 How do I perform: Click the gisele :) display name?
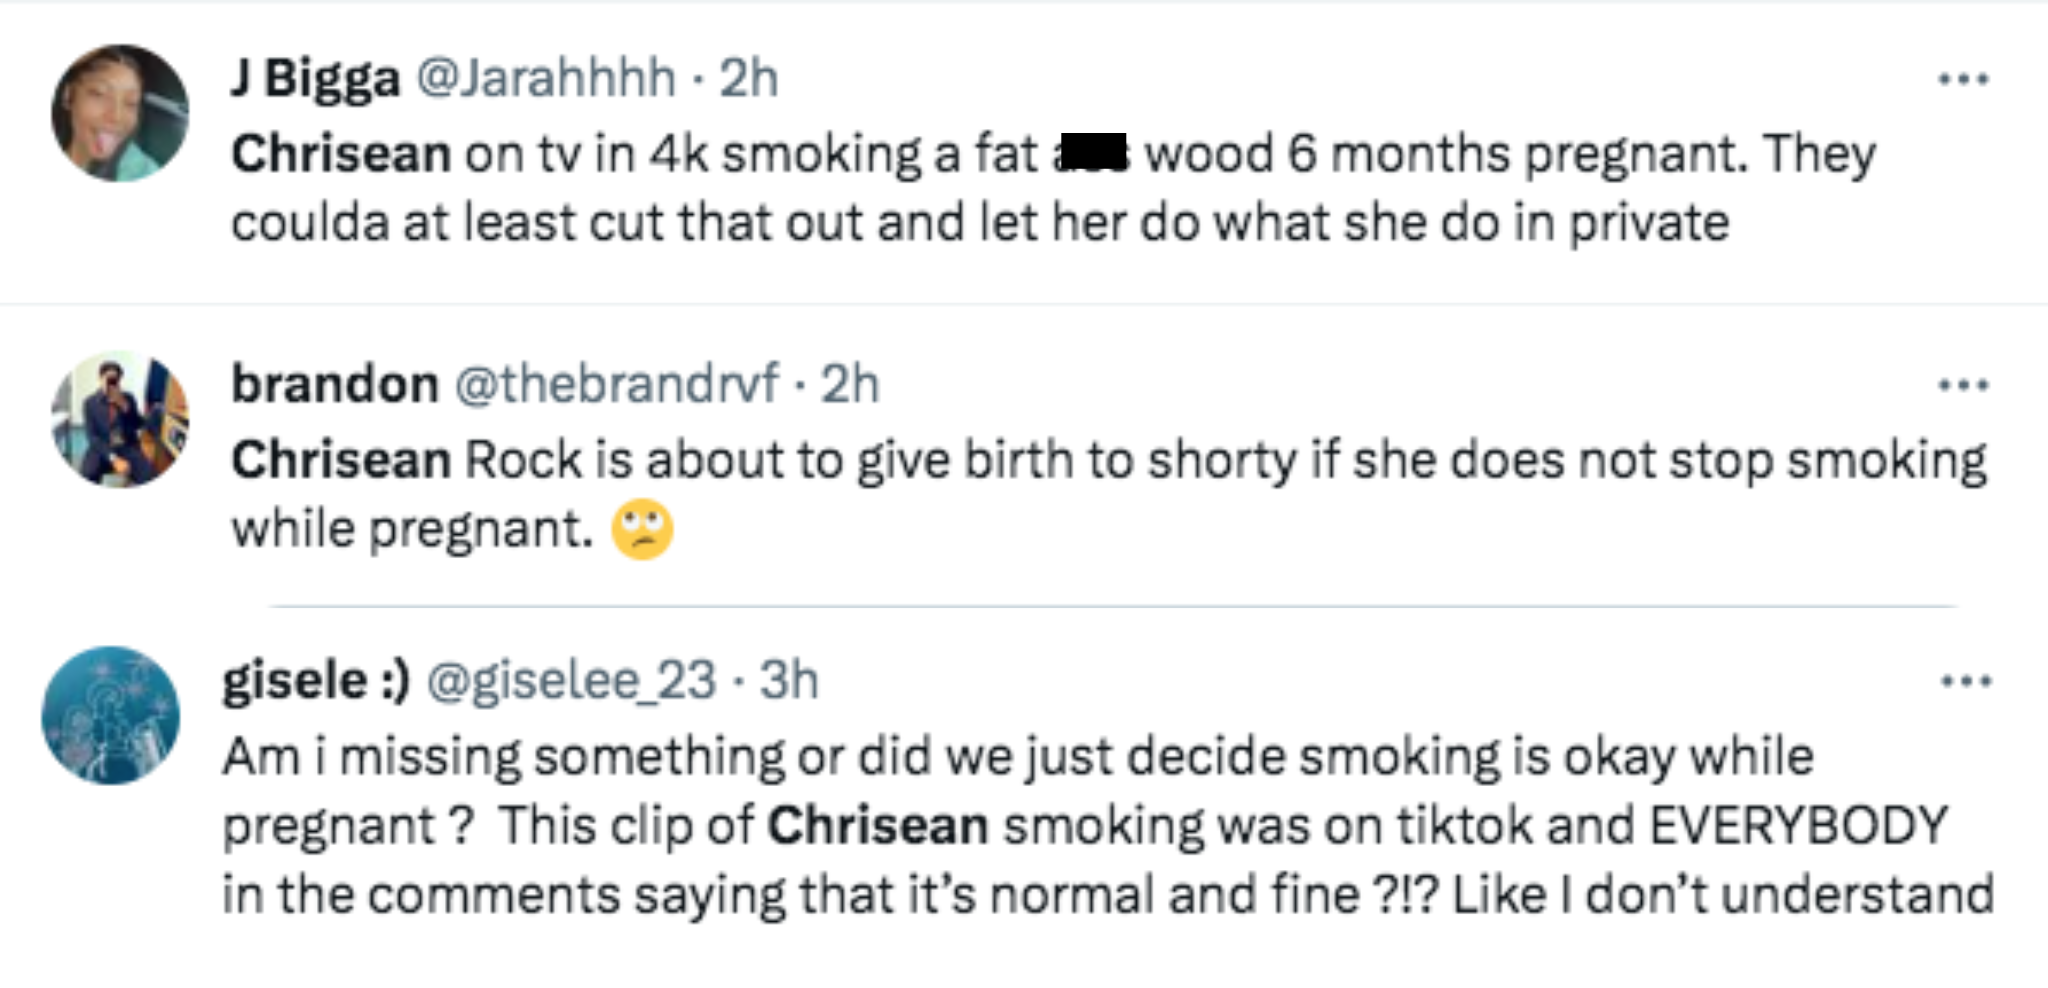coord(316,681)
